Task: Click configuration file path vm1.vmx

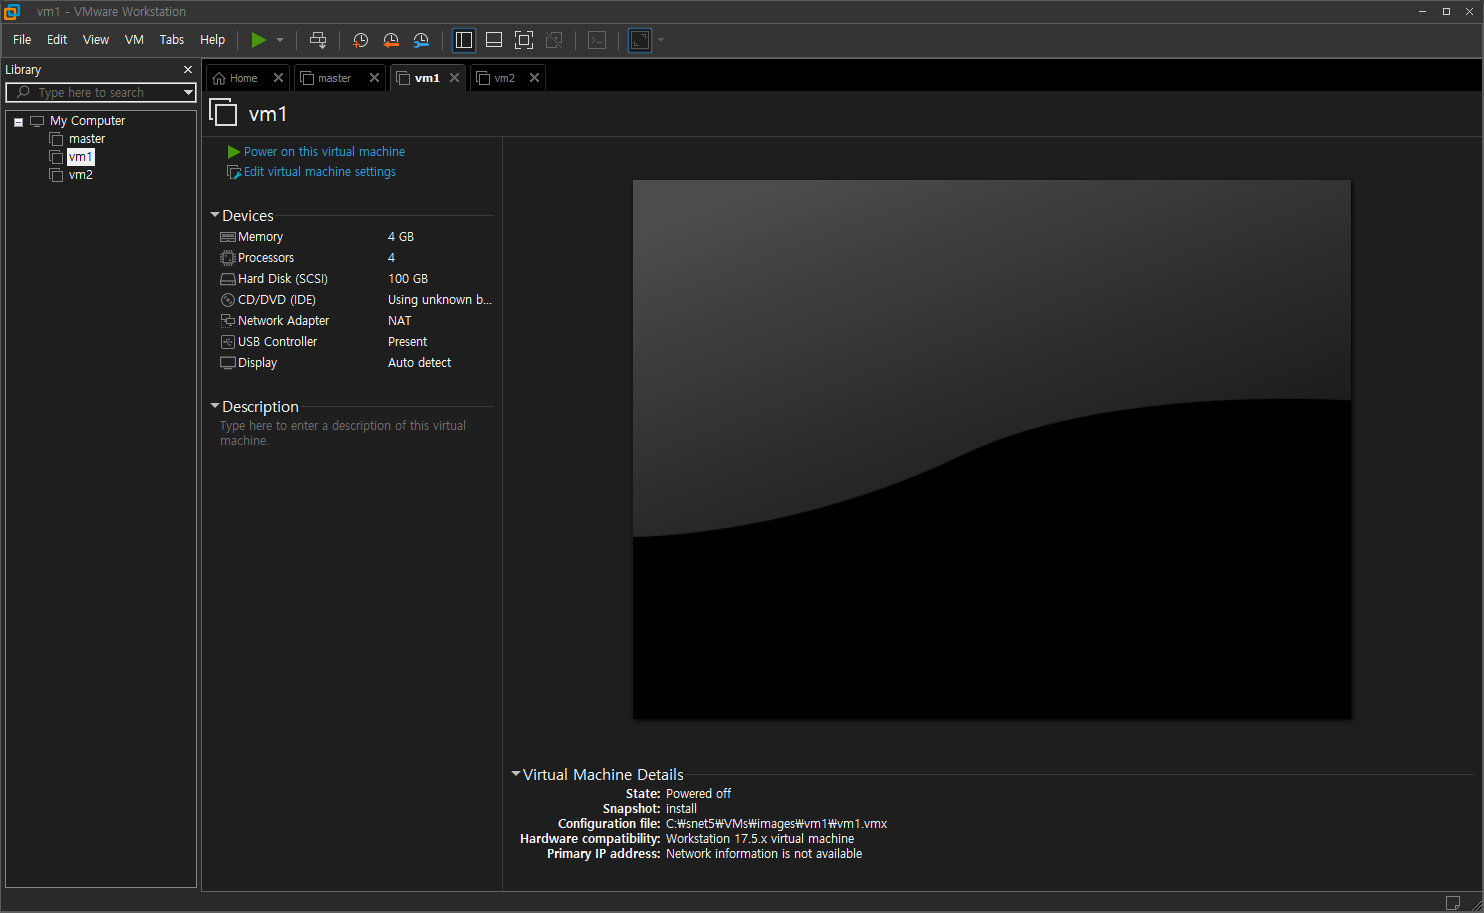Action: 777,824
